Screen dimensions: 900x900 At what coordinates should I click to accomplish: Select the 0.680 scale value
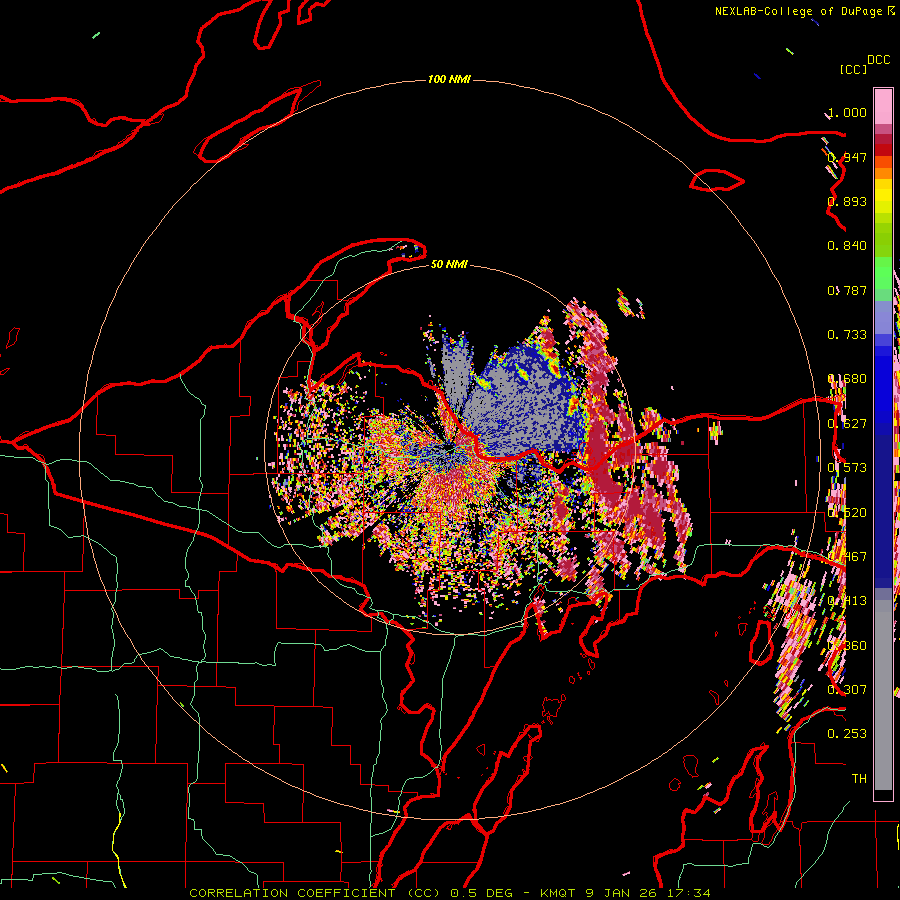tap(847, 379)
